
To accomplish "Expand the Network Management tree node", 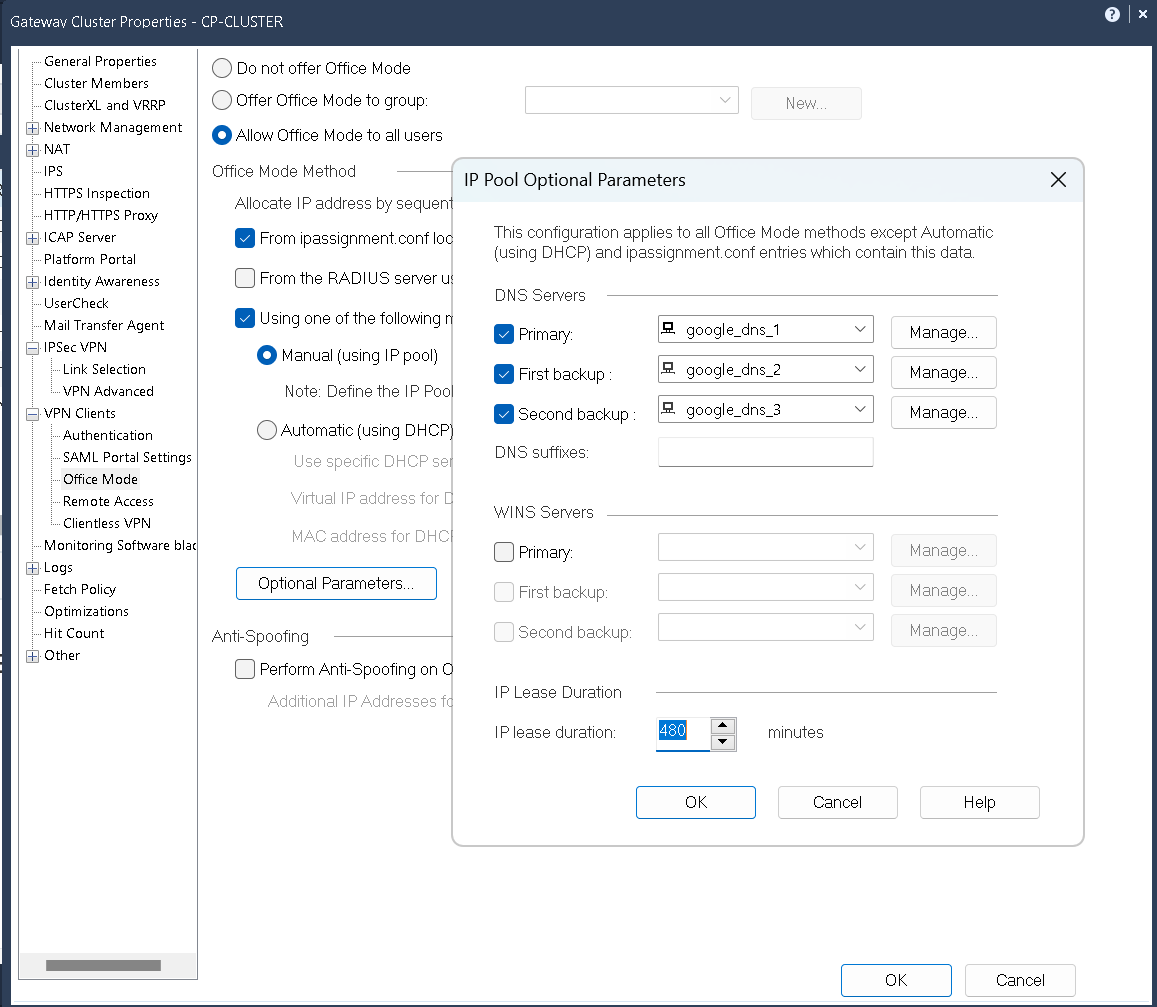I will click(x=33, y=128).
